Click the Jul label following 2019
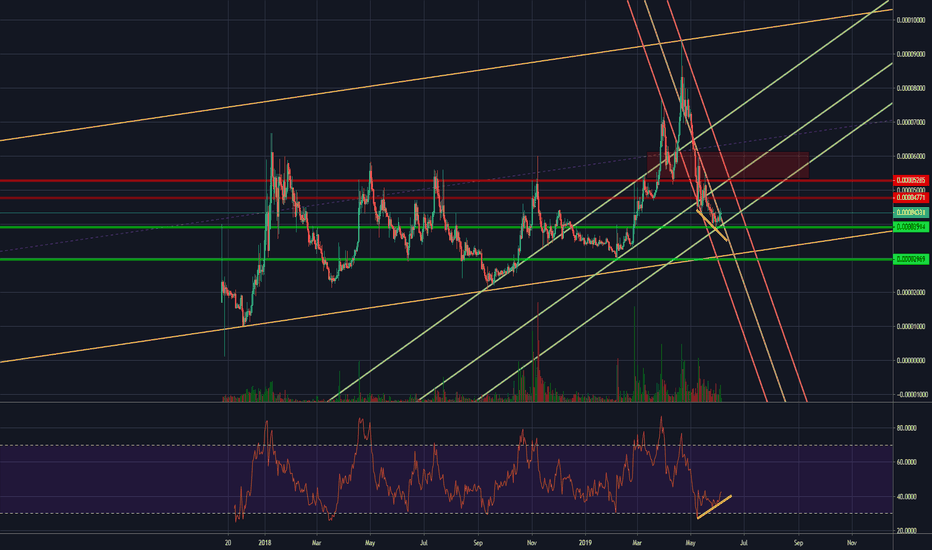 (x=744, y=543)
